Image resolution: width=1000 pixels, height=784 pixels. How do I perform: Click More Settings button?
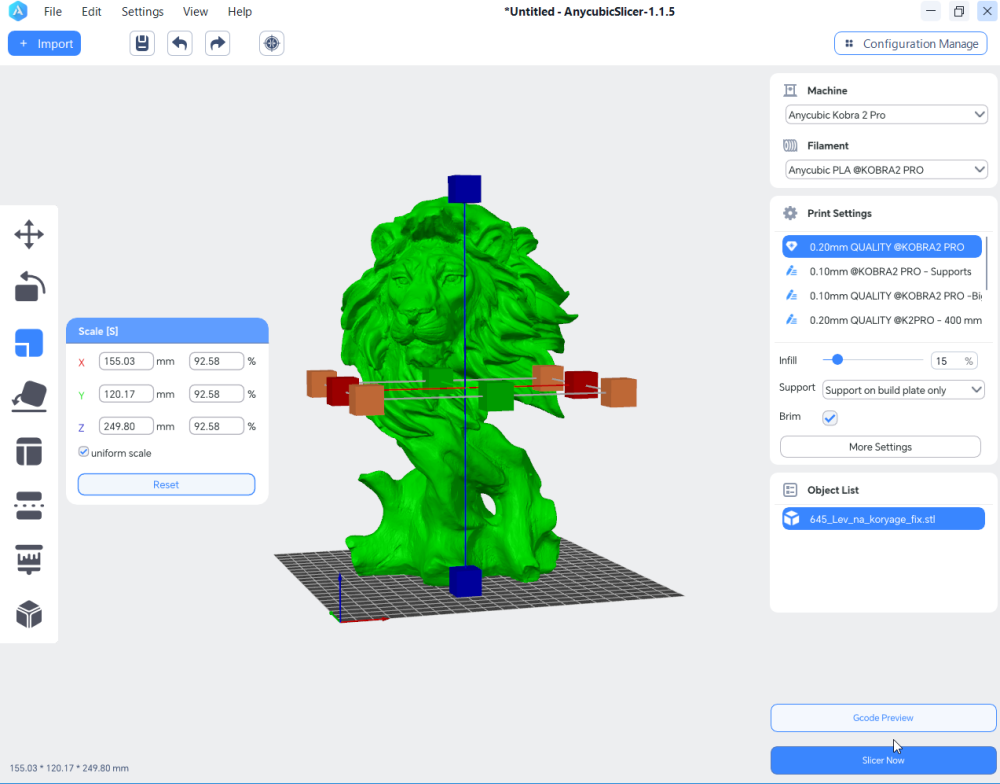880,447
